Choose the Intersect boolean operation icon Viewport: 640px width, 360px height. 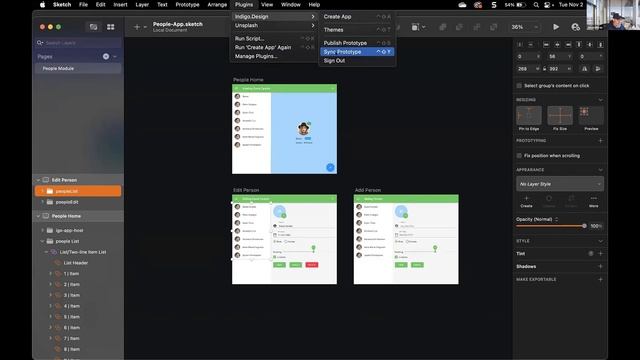pos(476,27)
